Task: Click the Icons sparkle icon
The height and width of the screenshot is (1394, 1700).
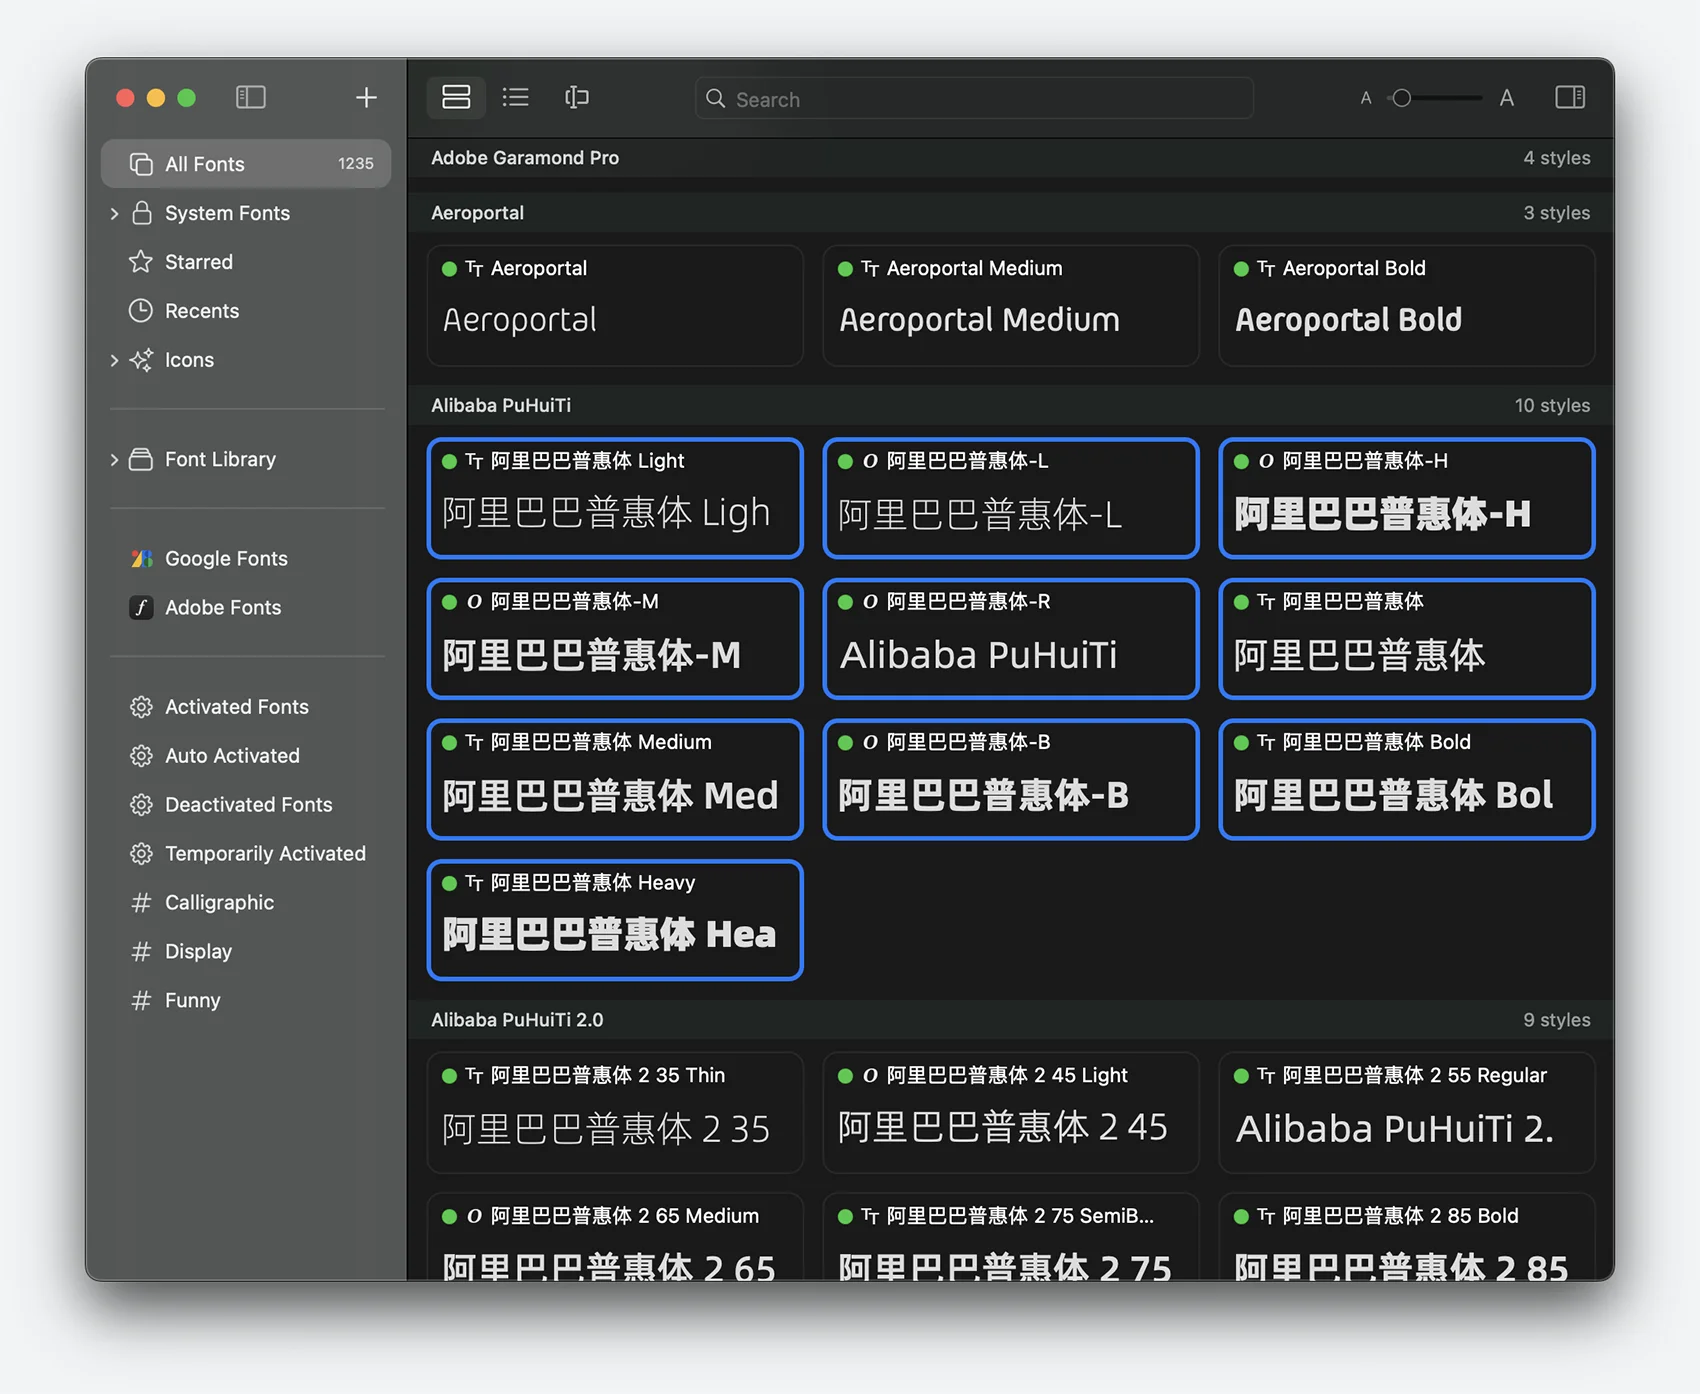Action: (x=141, y=360)
